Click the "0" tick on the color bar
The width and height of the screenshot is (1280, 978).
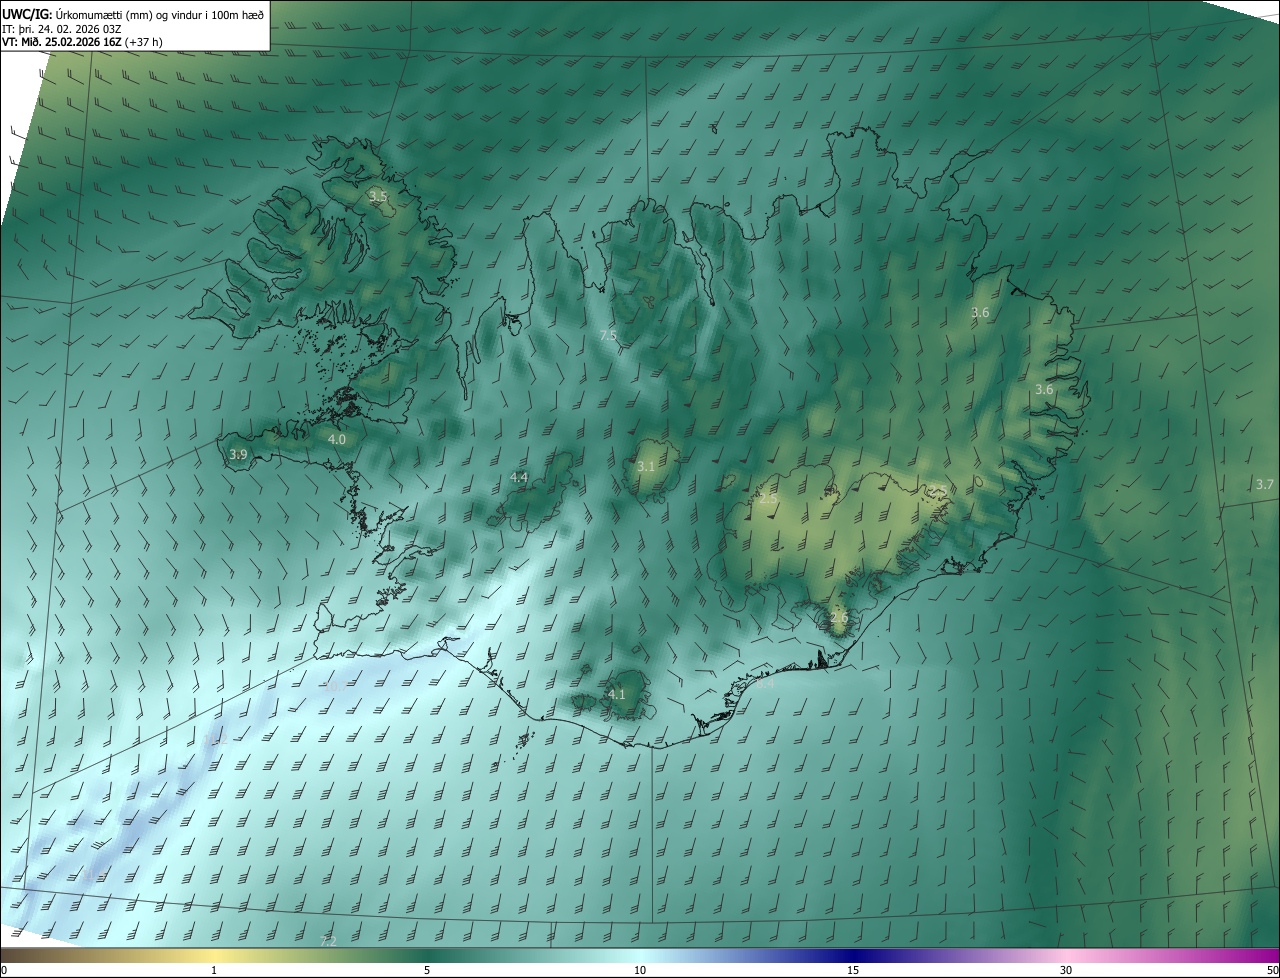pos(3,970)
